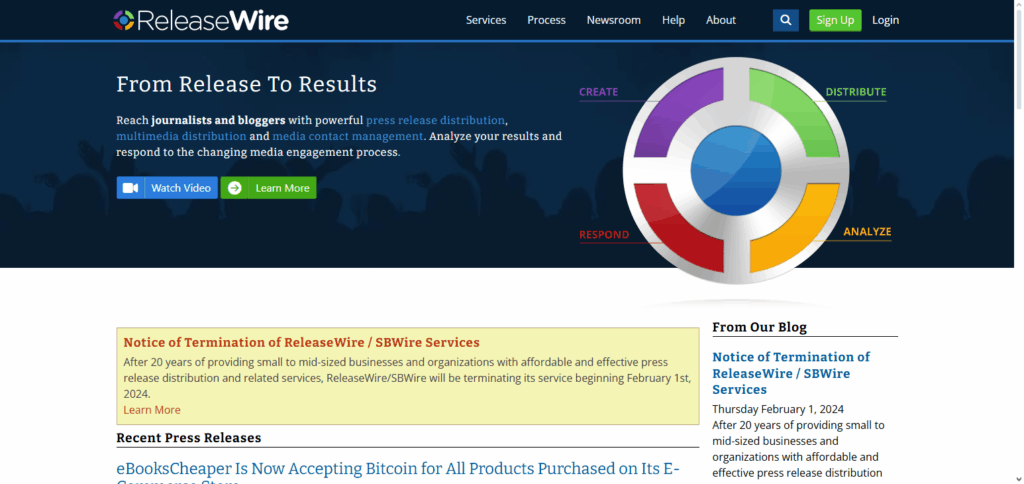The height and width of the screenshot is (484, 1024).
Task: Open the Services menu
Action: (x=486, y=20)
